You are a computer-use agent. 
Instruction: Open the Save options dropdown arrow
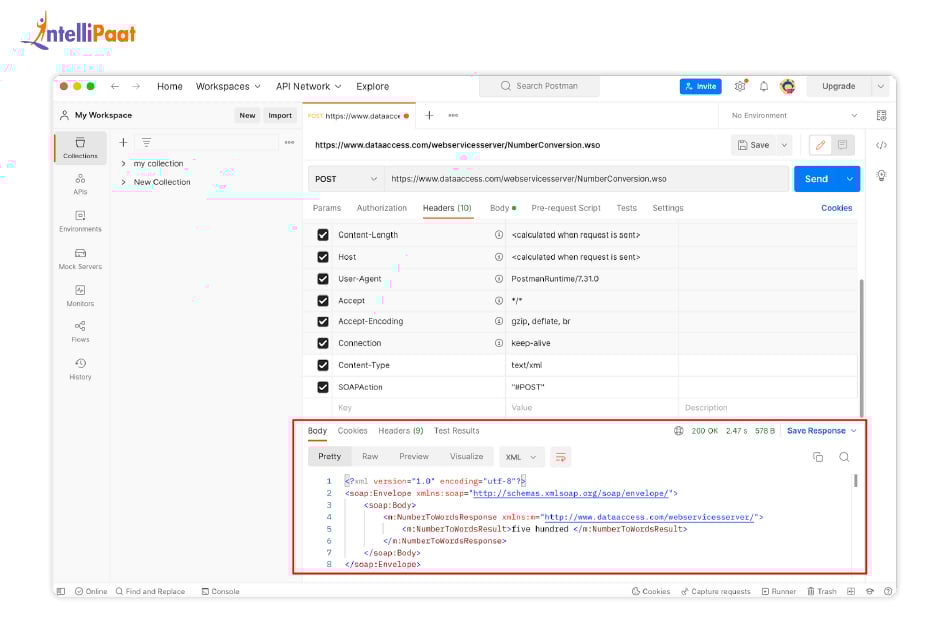784,145
